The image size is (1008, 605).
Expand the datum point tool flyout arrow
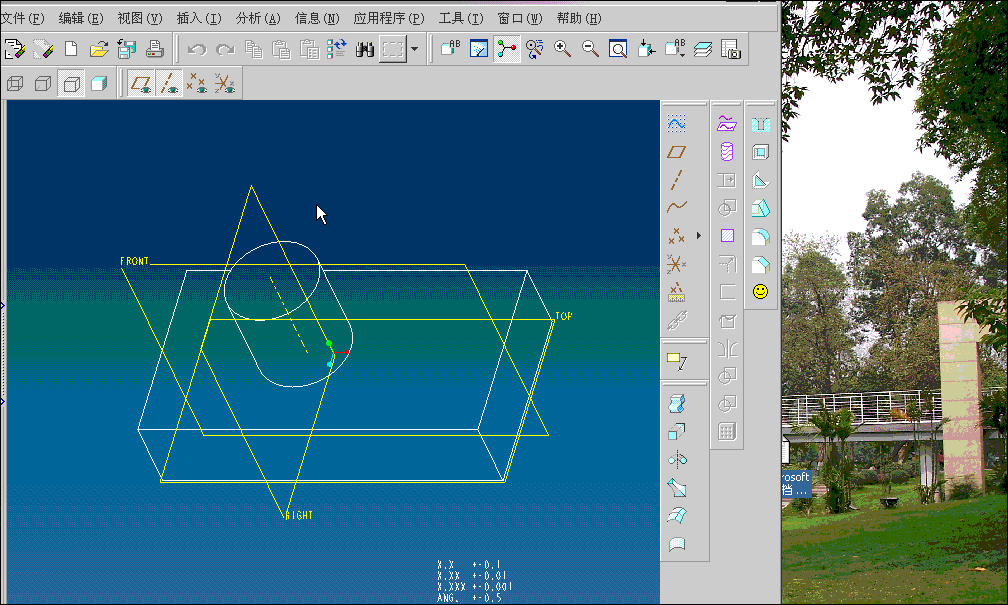click(x=698, y=236)
